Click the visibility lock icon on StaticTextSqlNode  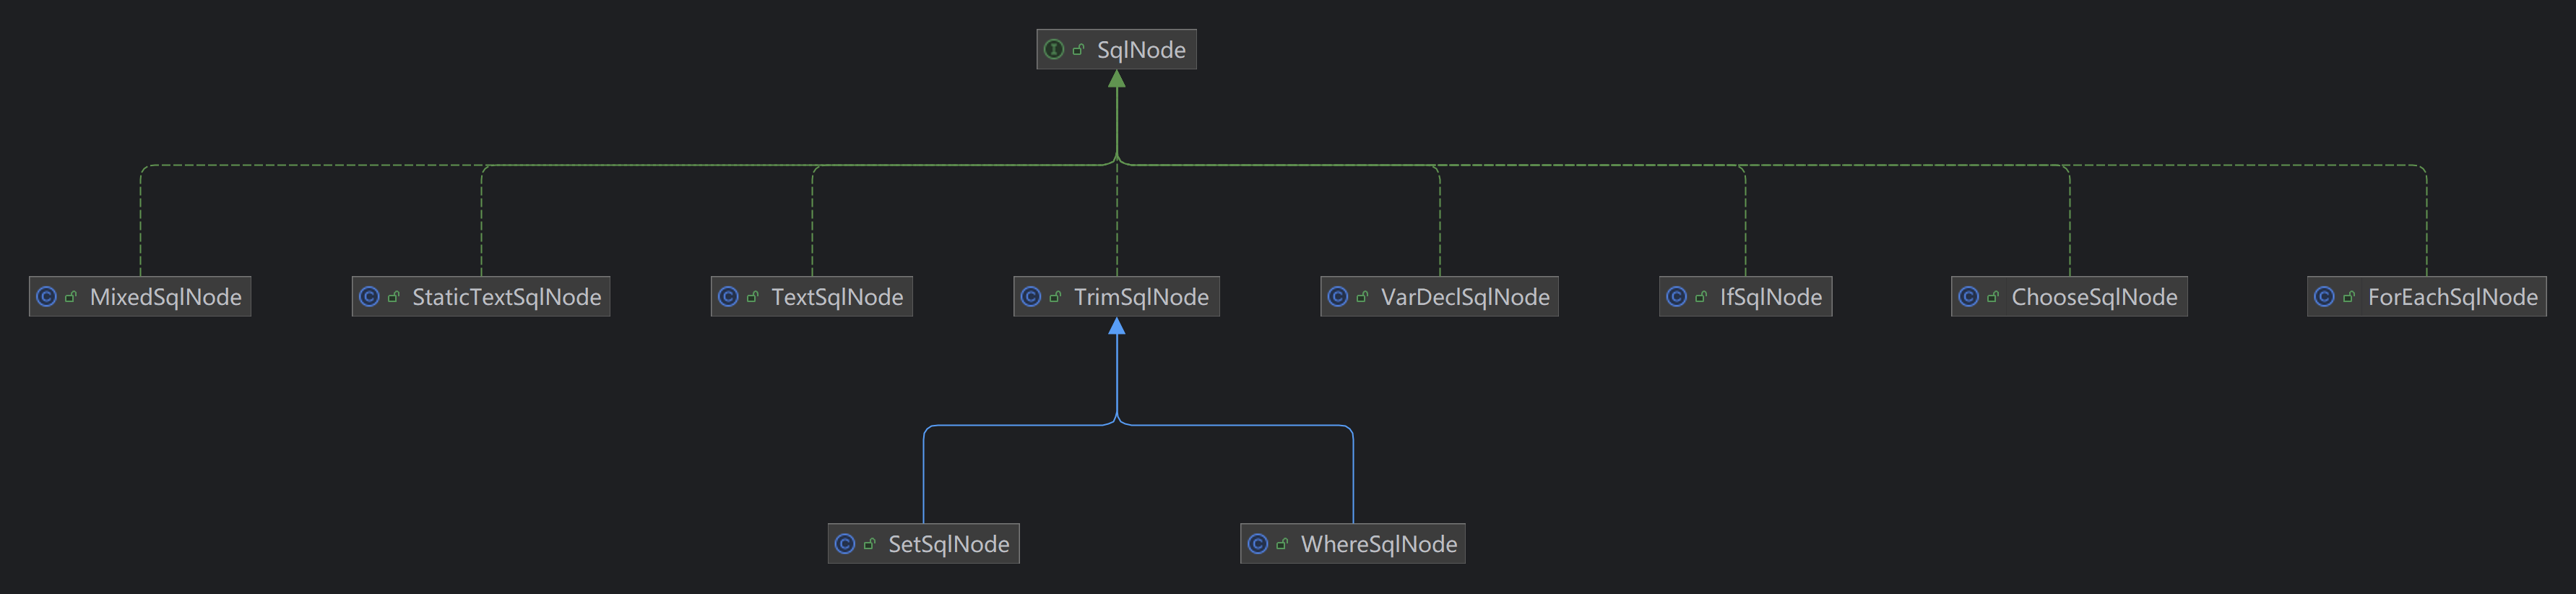393,297
